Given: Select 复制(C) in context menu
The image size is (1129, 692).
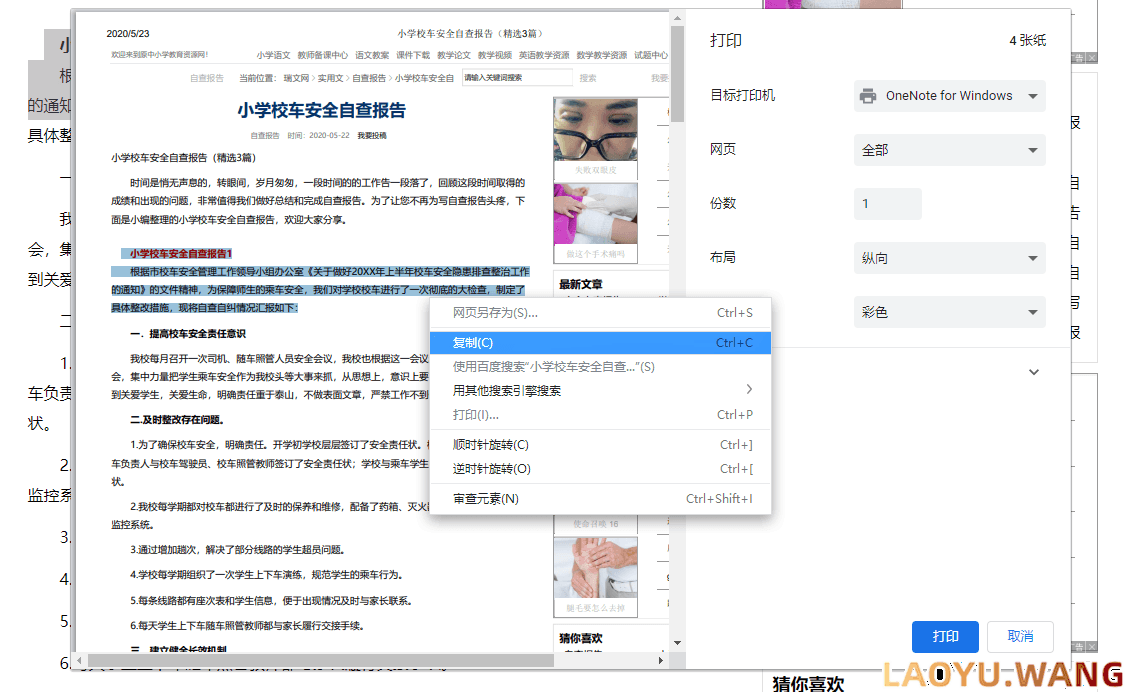Looking at the screenshot, I should point(601,343).
